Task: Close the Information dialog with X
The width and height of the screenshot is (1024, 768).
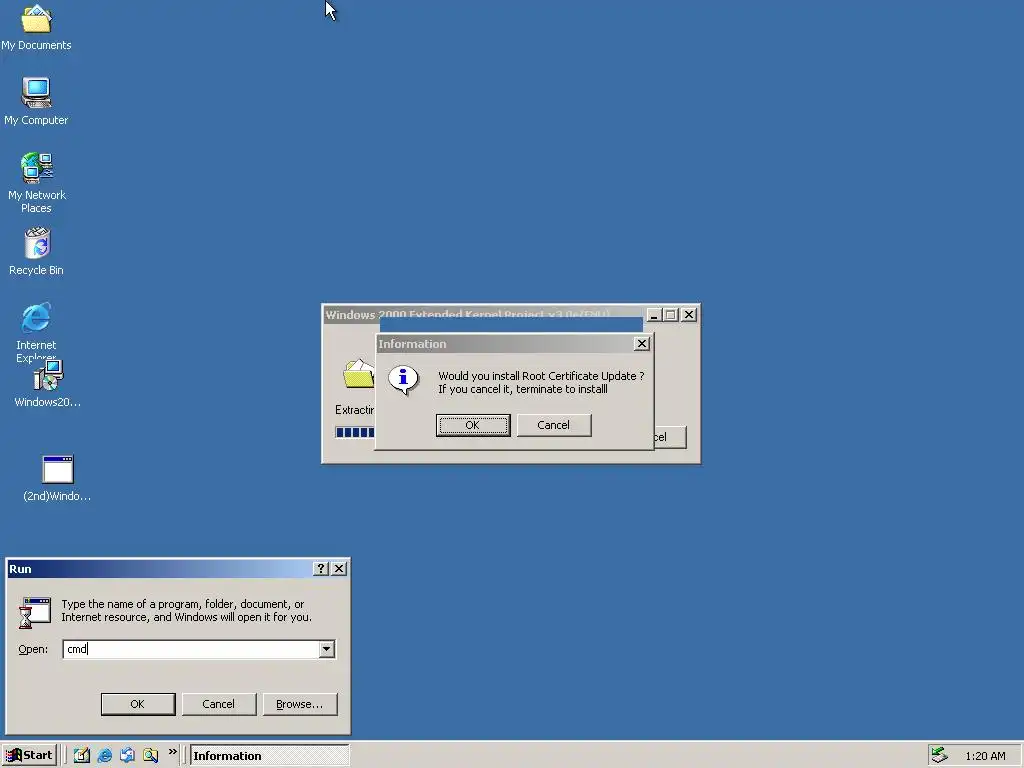Action: 642,344
